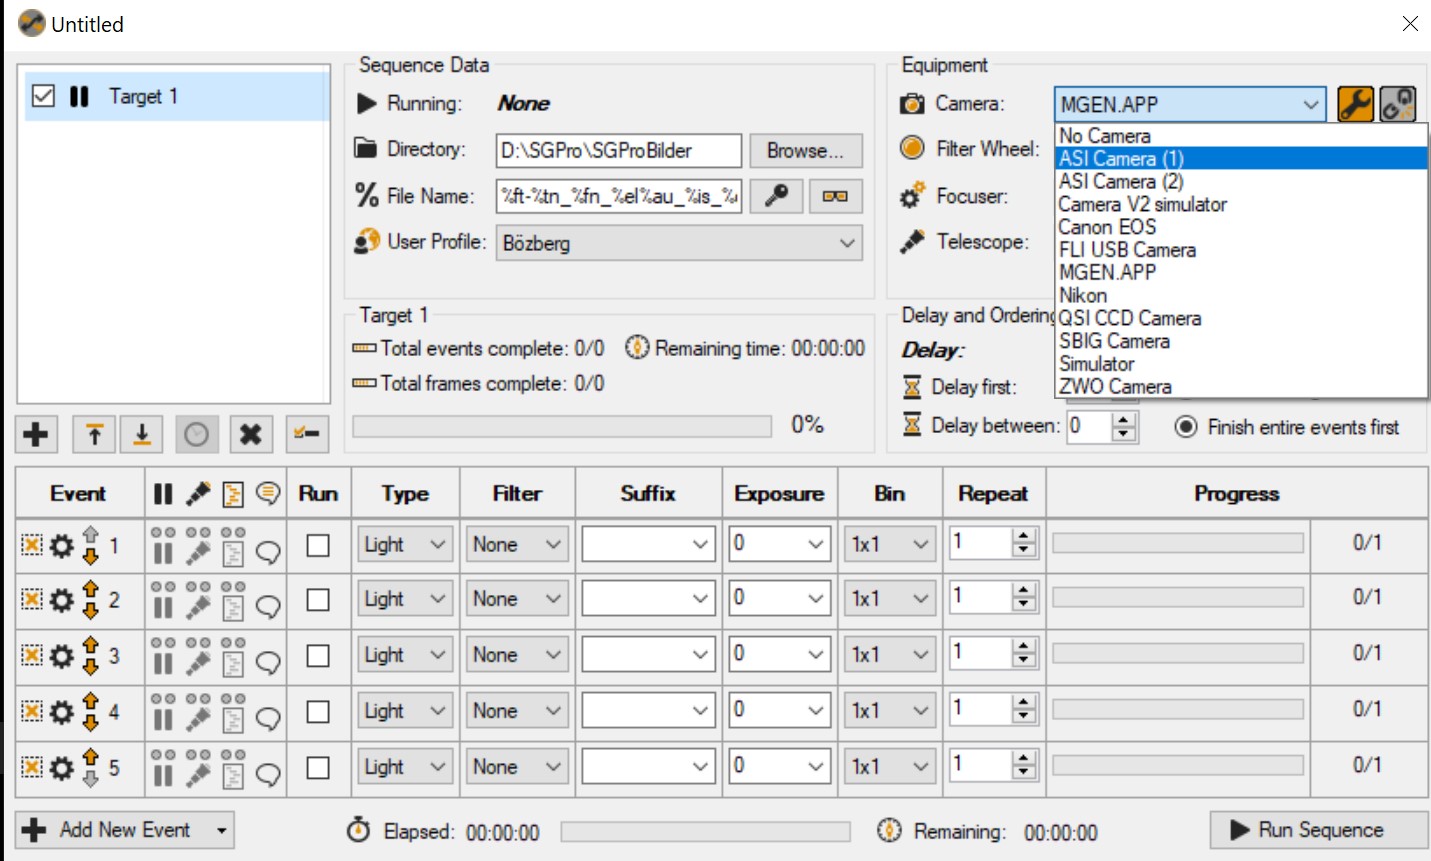Click the Directory path field
The height and width of the screenshot is (861, 1431).
click(x=619, y=150)
